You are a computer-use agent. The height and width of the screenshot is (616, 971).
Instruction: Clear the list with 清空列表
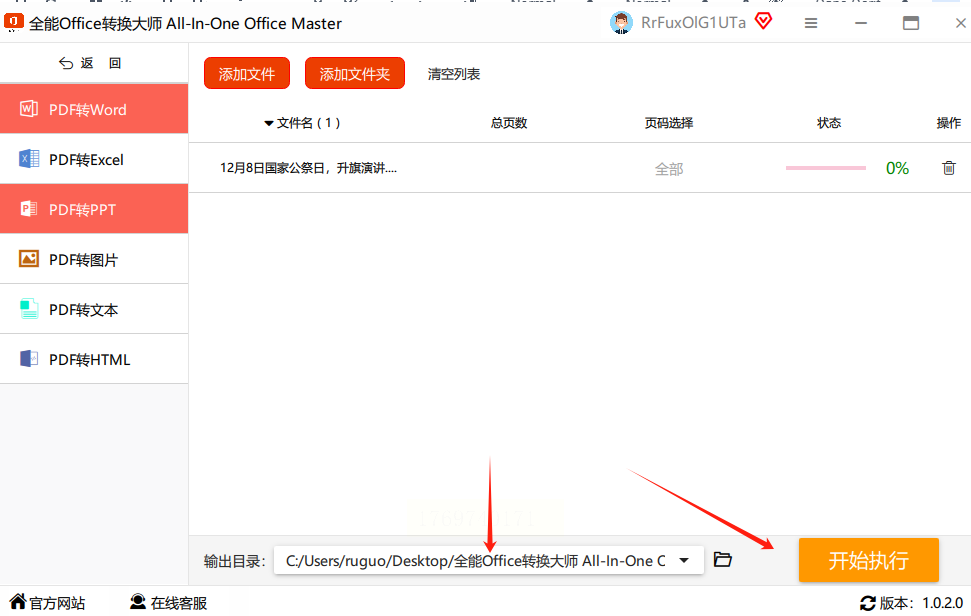tap(454, 74)
